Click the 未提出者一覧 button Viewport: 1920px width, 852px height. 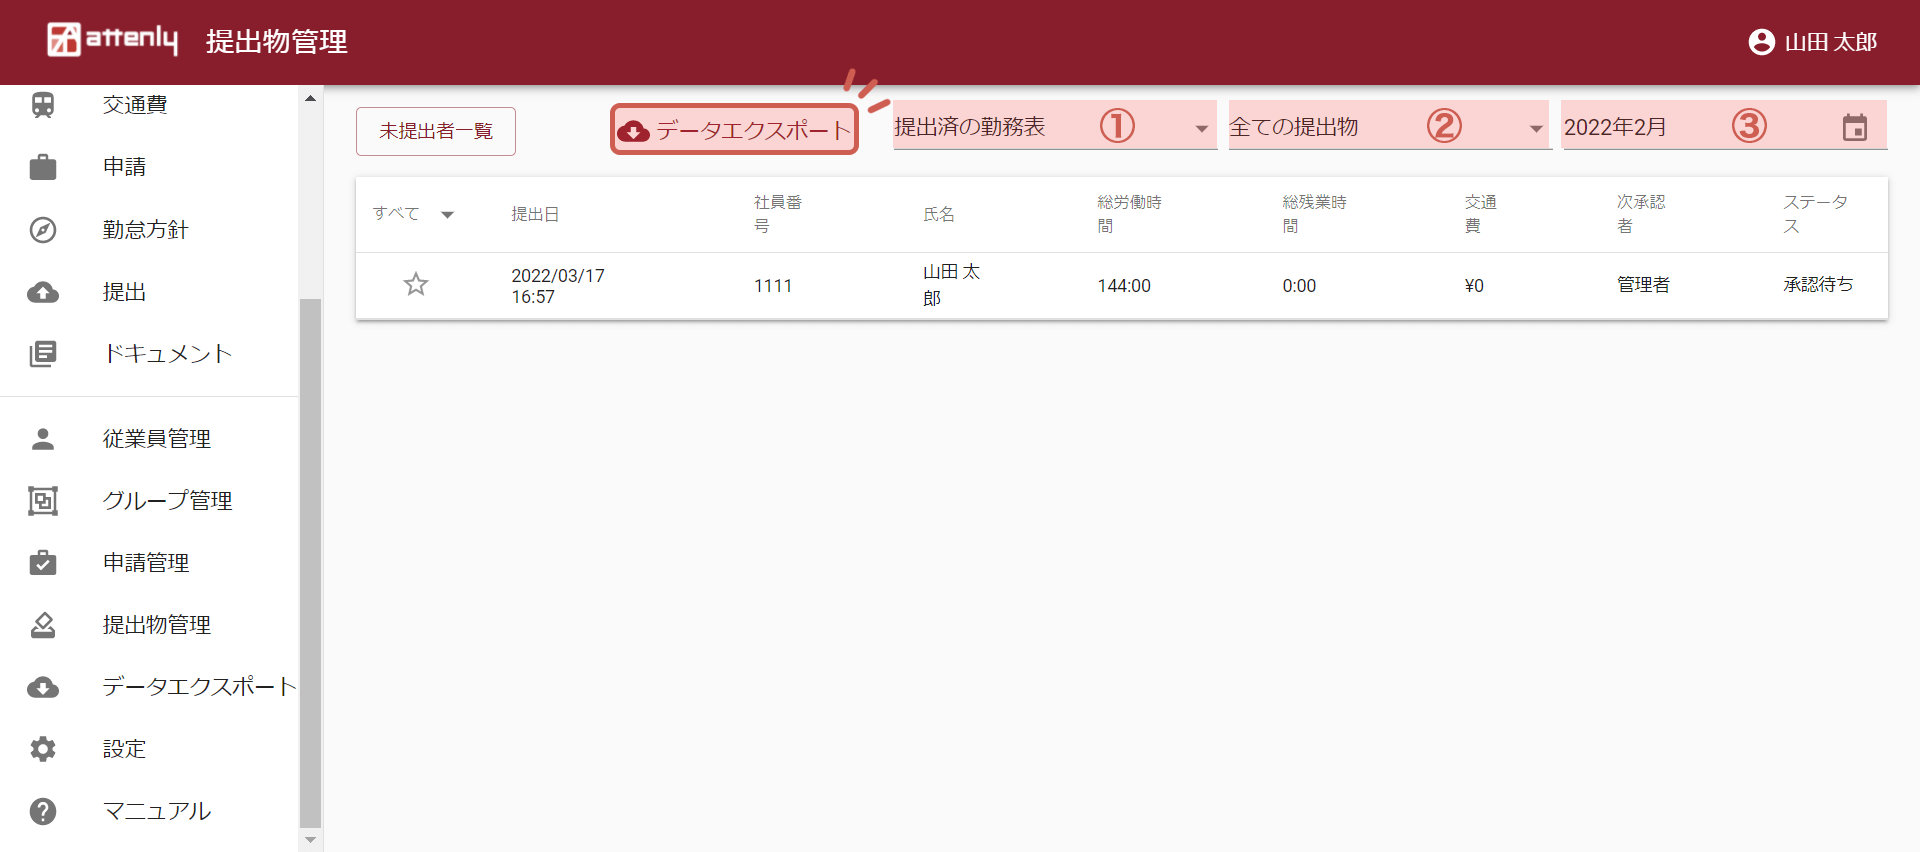[436, 131]
